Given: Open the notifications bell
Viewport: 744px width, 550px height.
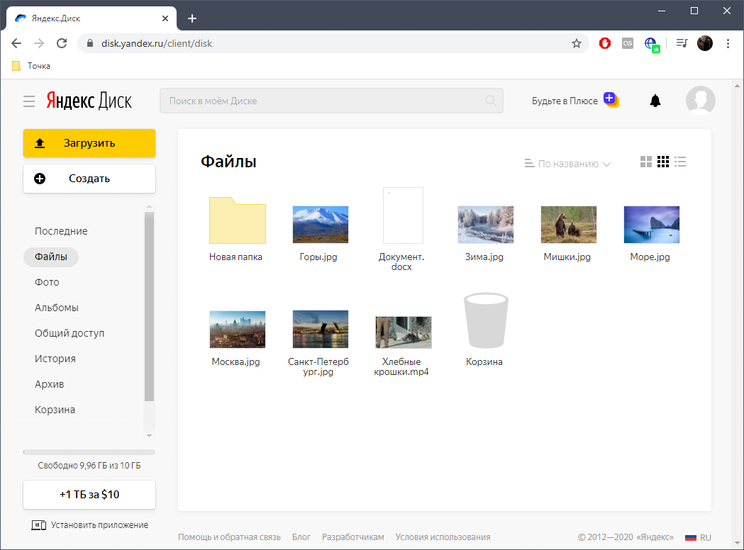Looking at the screenshot, I should tap(656, 101).
